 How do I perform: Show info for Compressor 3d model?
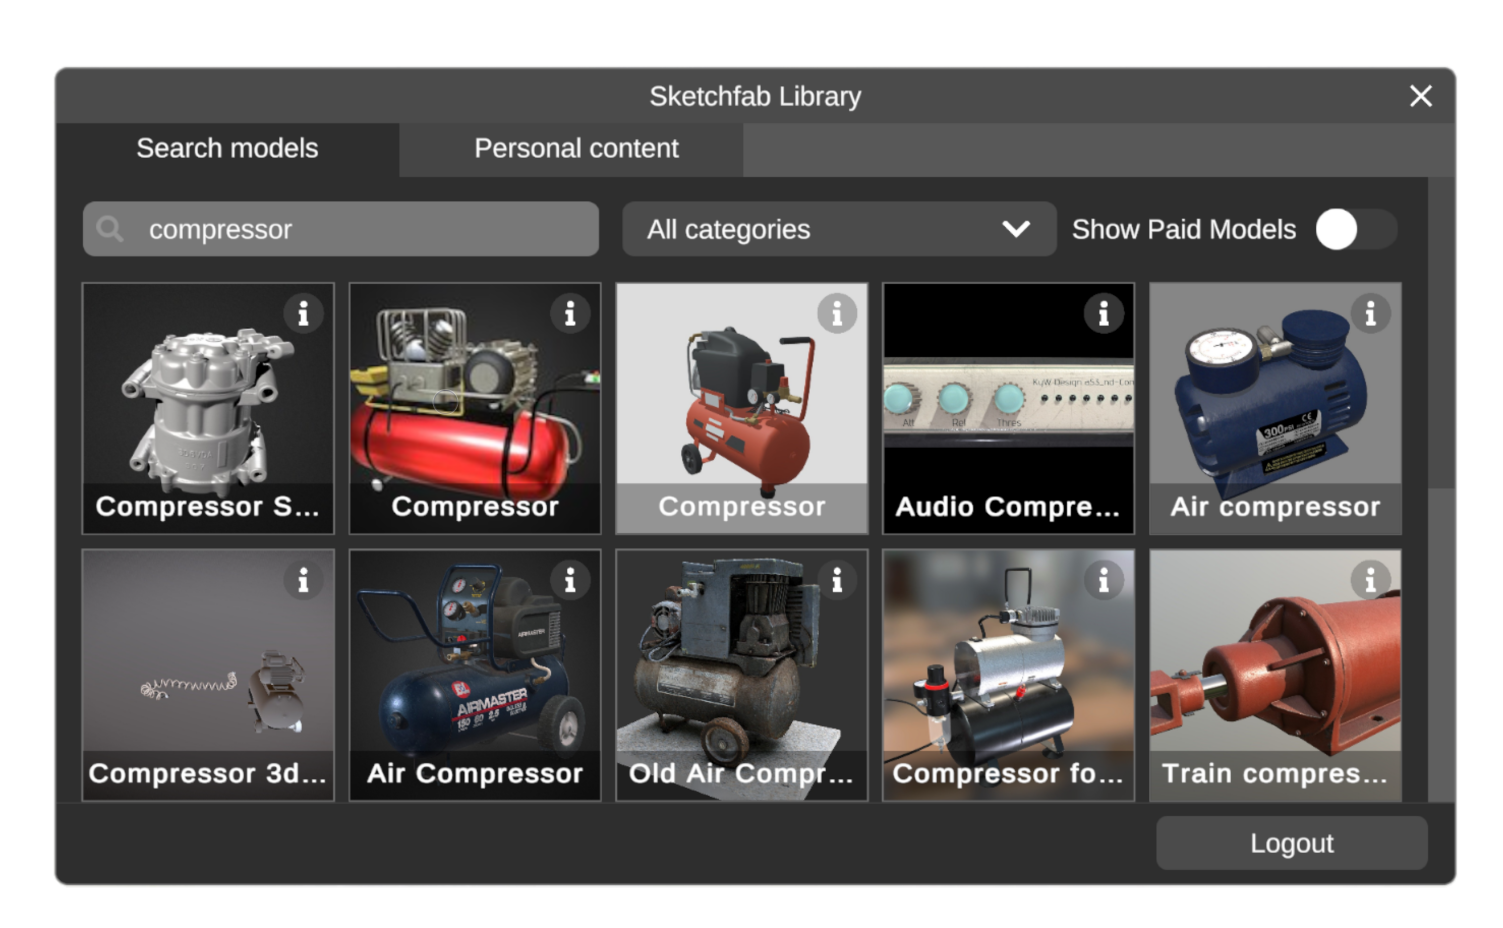(303, 580)
